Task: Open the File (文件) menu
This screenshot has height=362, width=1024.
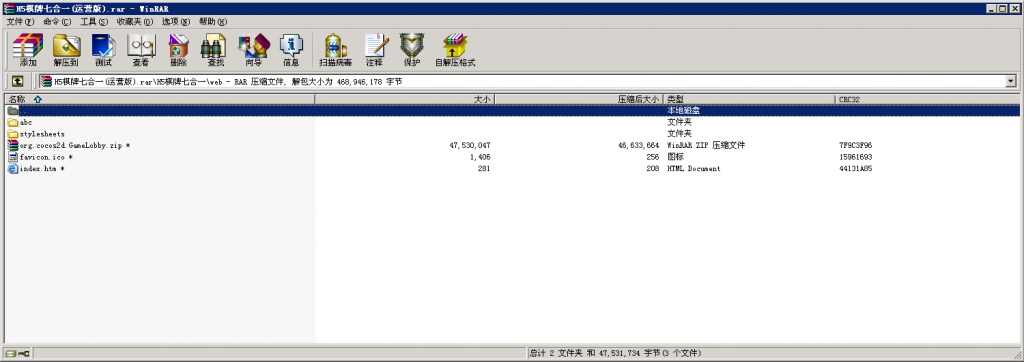Action: pyautogui.click(x=20, y=22)
